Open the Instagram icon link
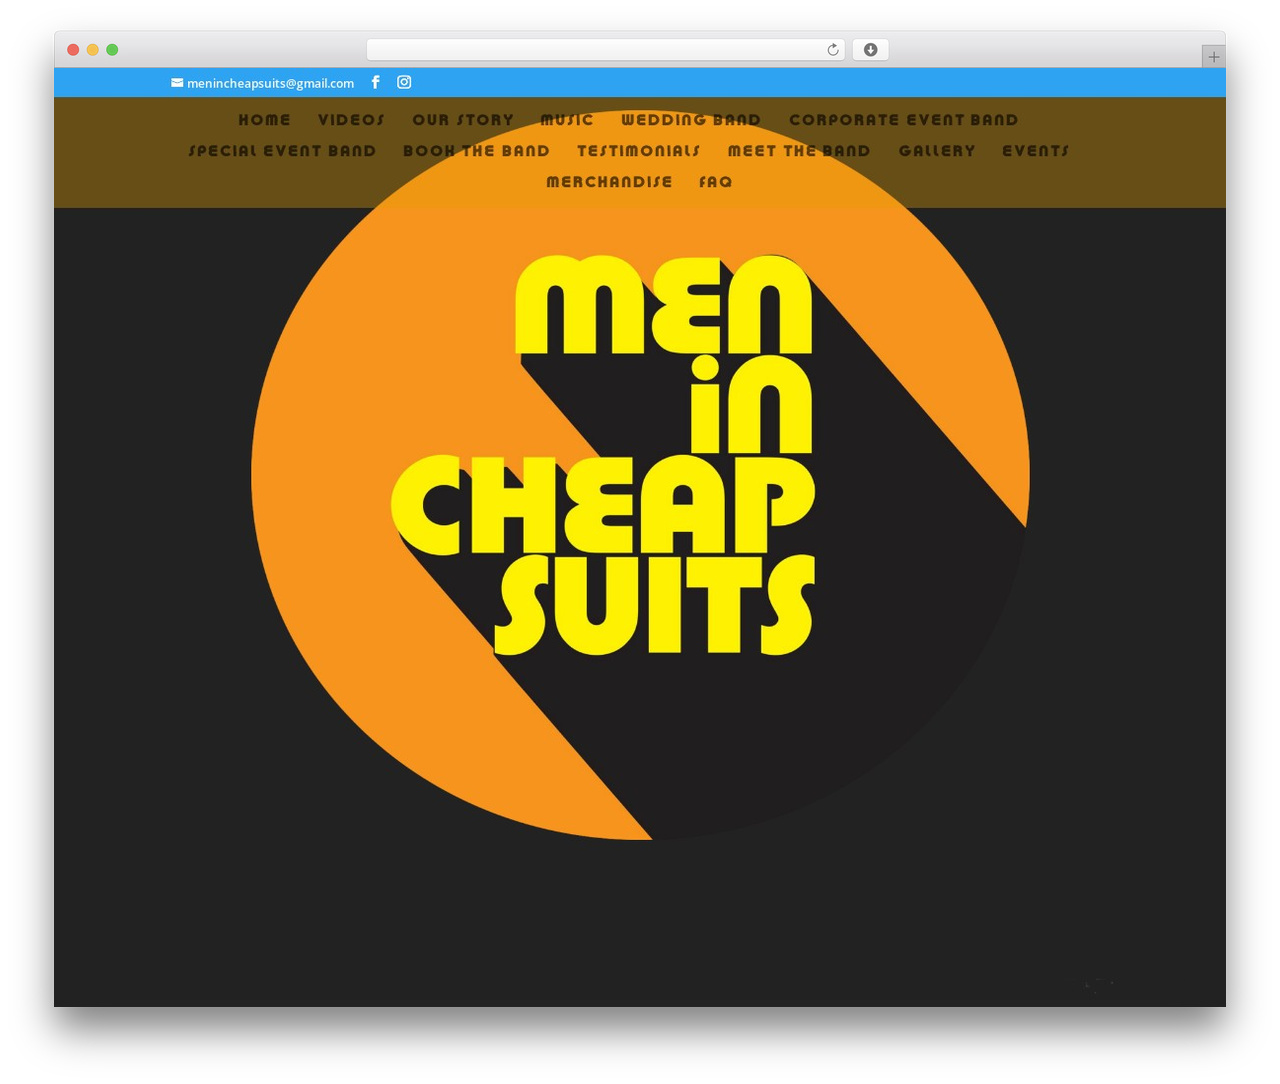Image resolution: width=1280 pixels, height=1084 pixels. click(404, 82)
